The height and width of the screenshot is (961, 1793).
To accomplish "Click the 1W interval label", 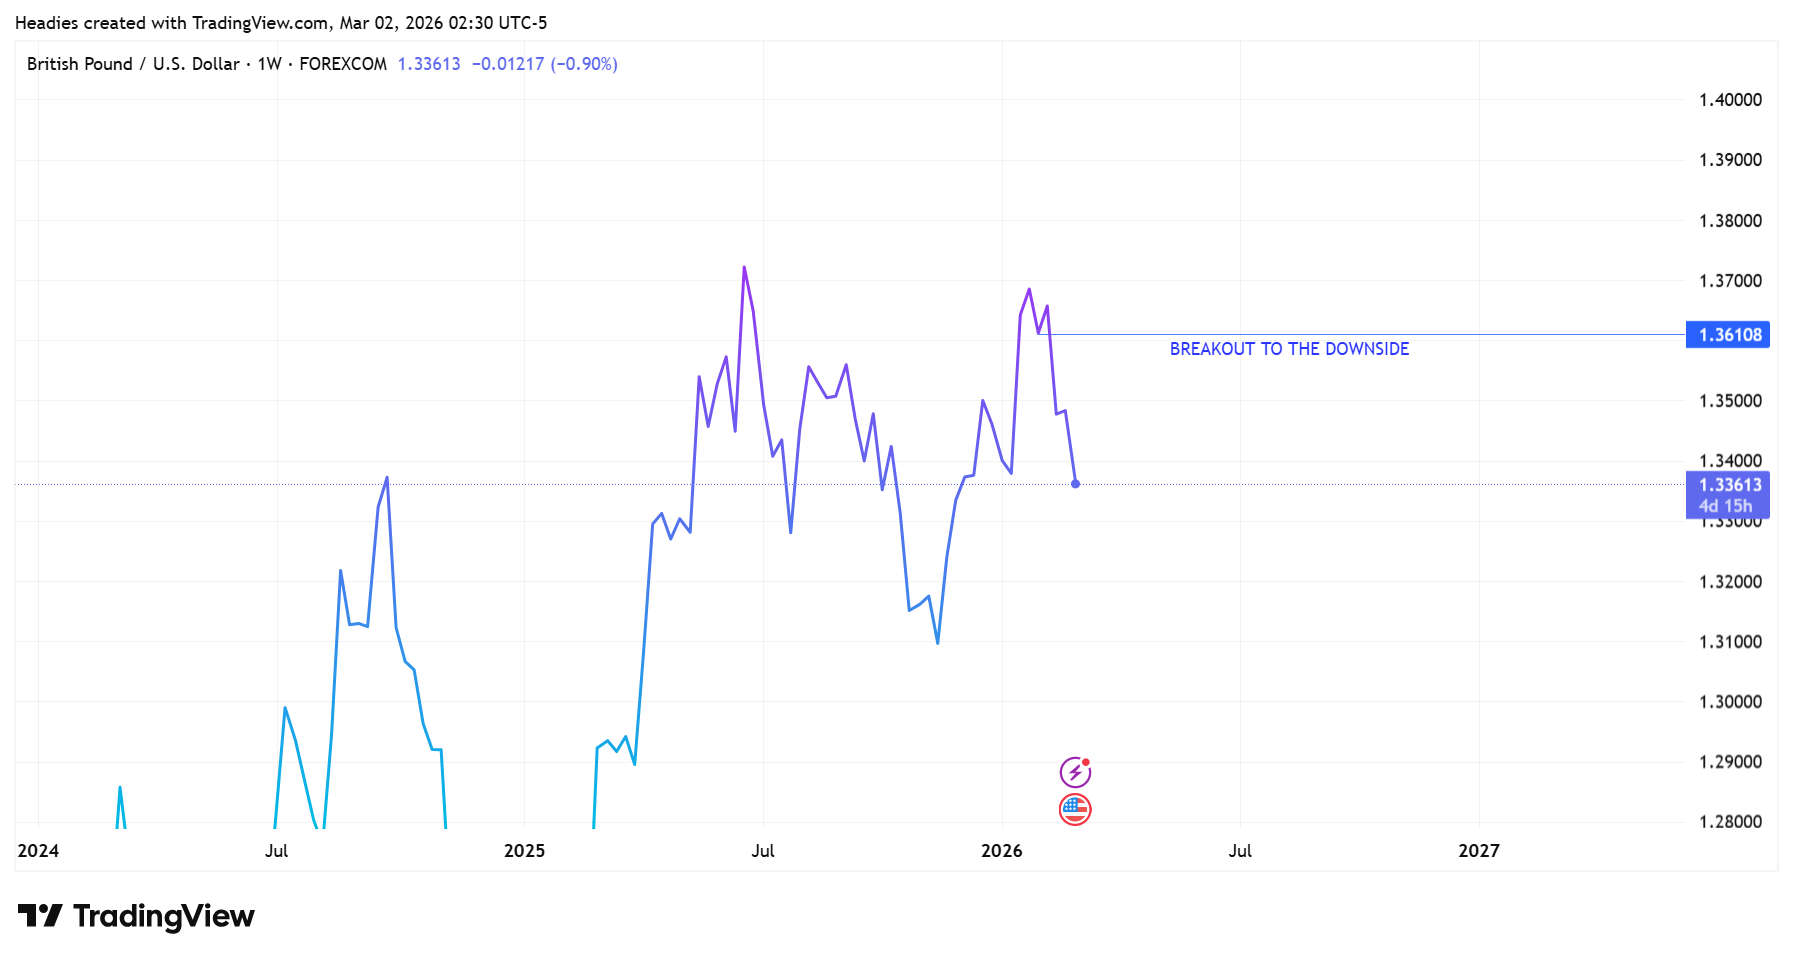I will pyautogui.click(x=269, y=64).
